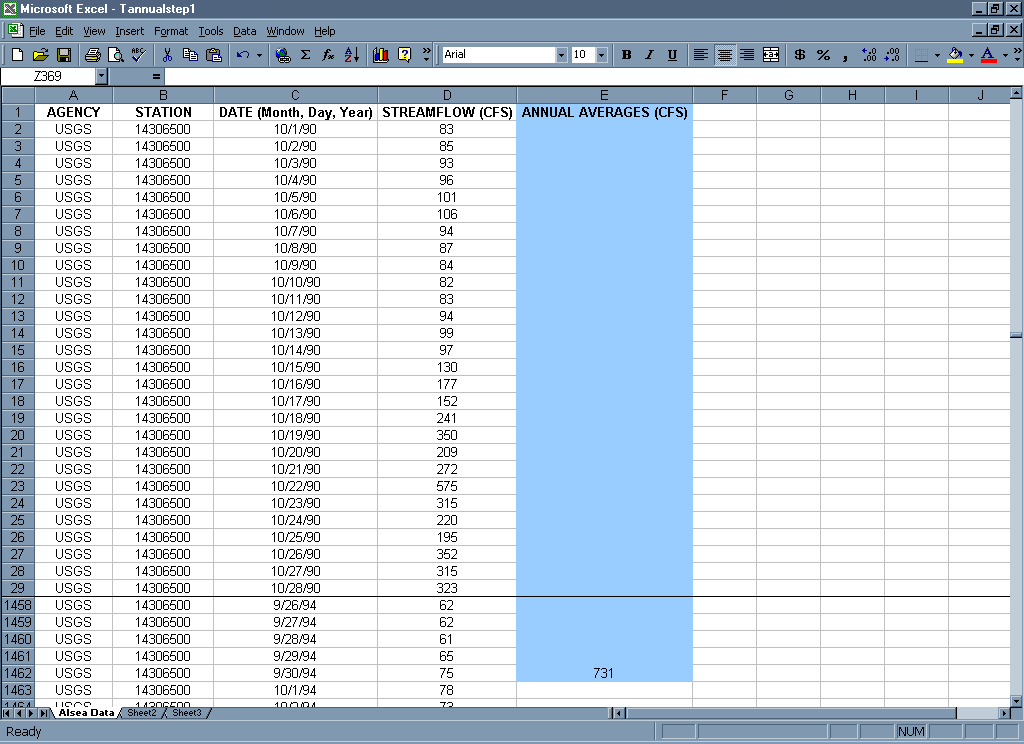The width and height of the screenshot is (1024, 744).
Task: Switch to the Sheet2 tab
Action: 141,713
